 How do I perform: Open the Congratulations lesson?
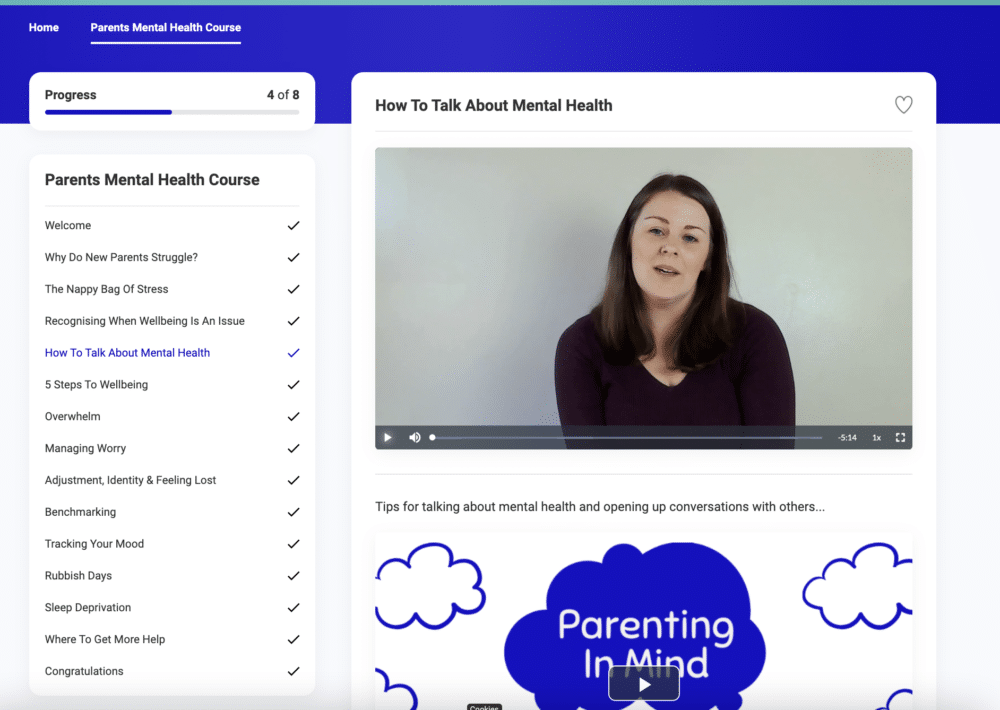click(84, 671)
